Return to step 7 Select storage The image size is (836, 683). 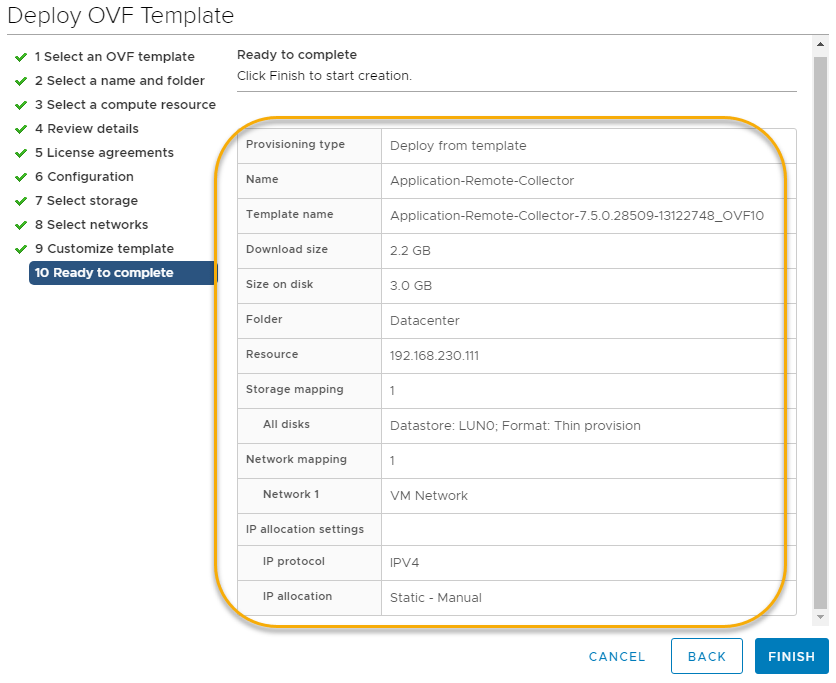click(x=86, y=201)
